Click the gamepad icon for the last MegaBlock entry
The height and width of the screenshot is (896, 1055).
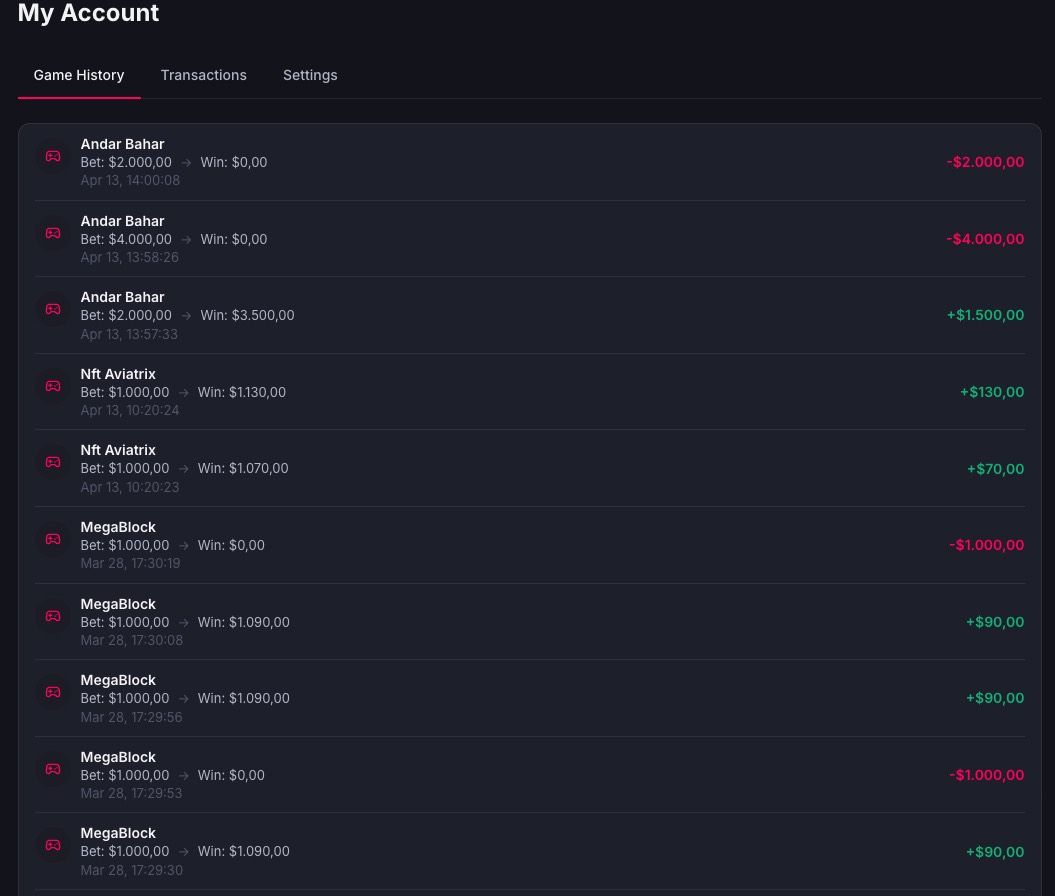tap(52, 845)
